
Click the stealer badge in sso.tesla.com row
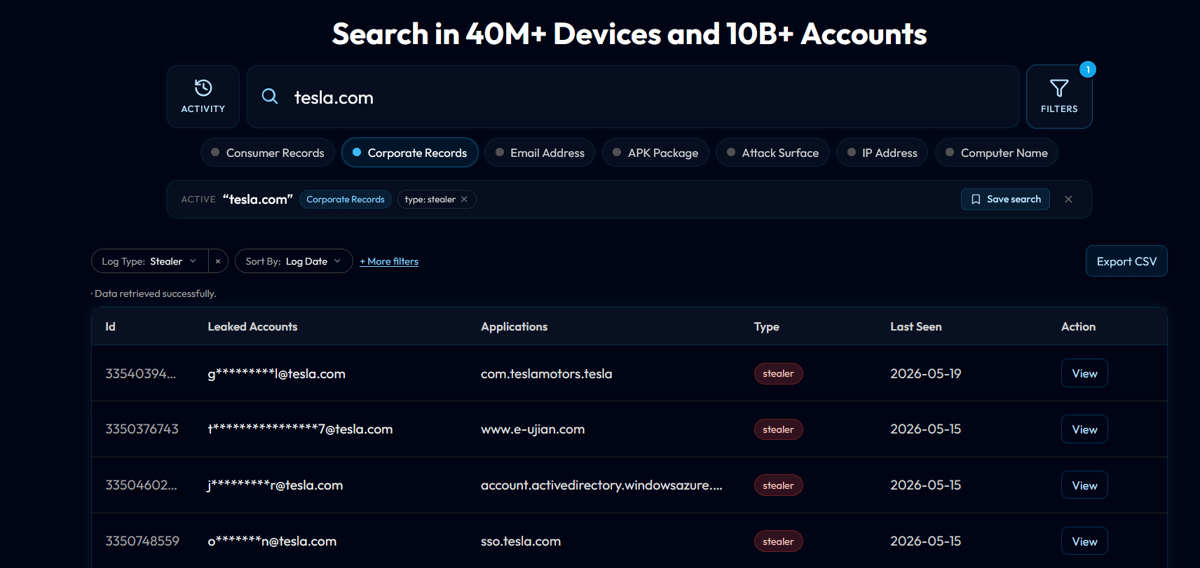coord(778,541)
